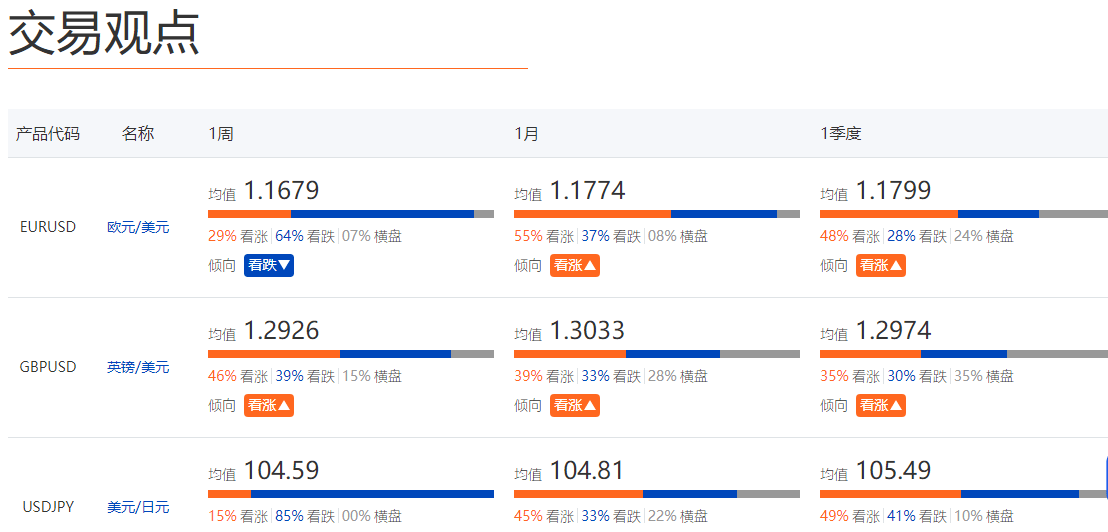Image resolution: width=1108 pixels, height=532 pixels.
Task: Select the 1季度 column header
Action: [841, 133]
